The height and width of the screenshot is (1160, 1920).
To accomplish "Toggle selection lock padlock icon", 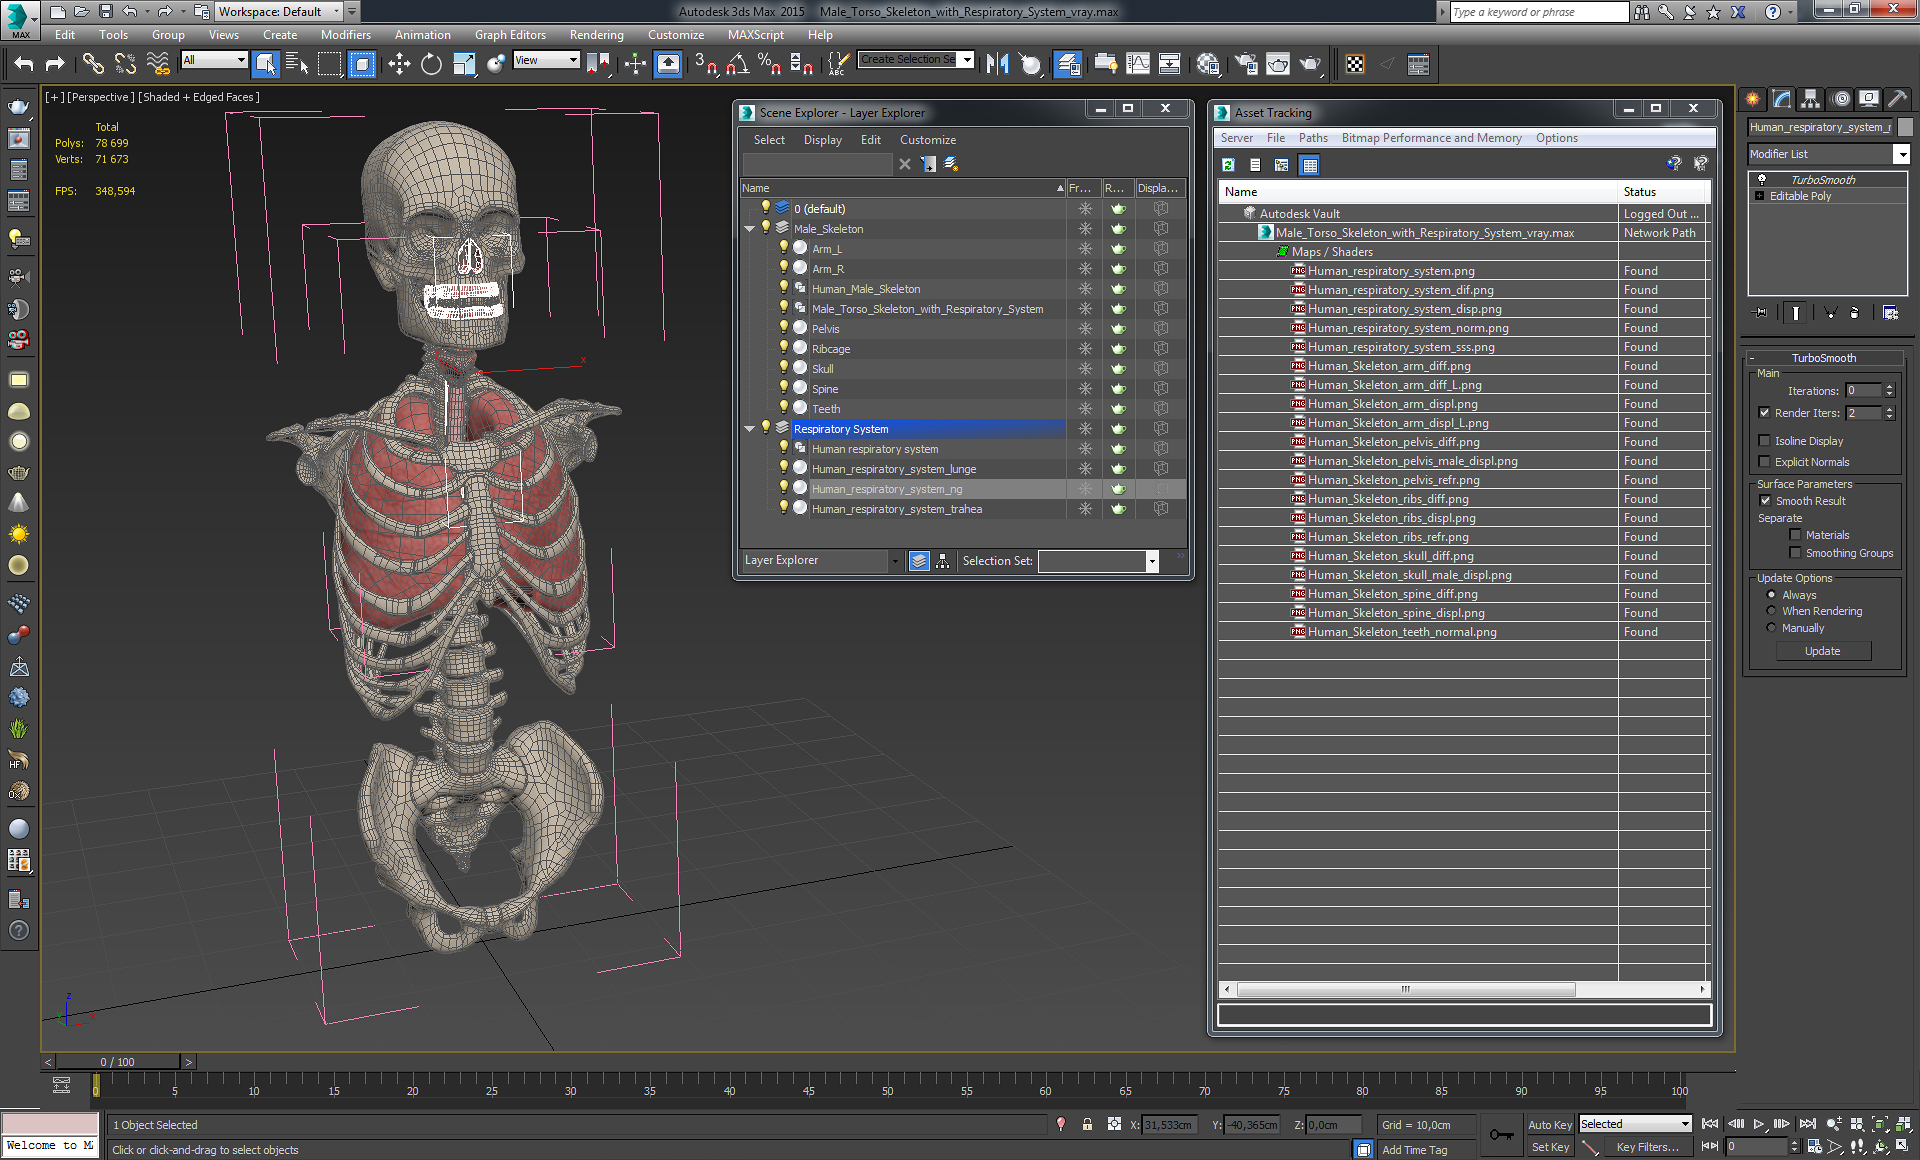I will tap(1087, 1124).
